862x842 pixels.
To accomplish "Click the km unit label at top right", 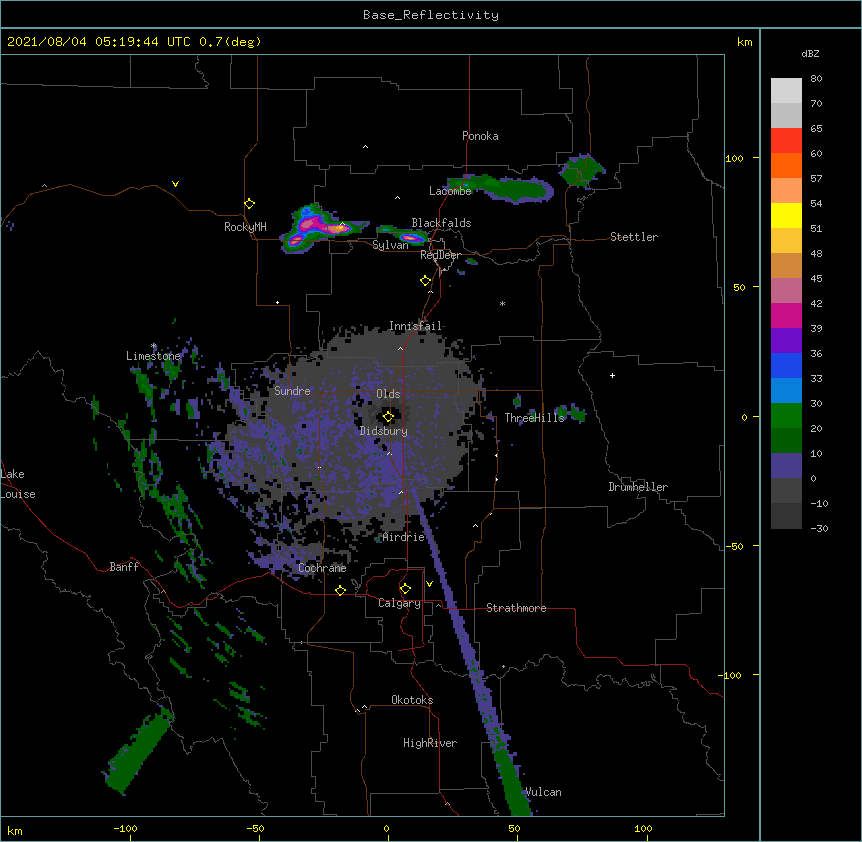I will click(745, 42).
